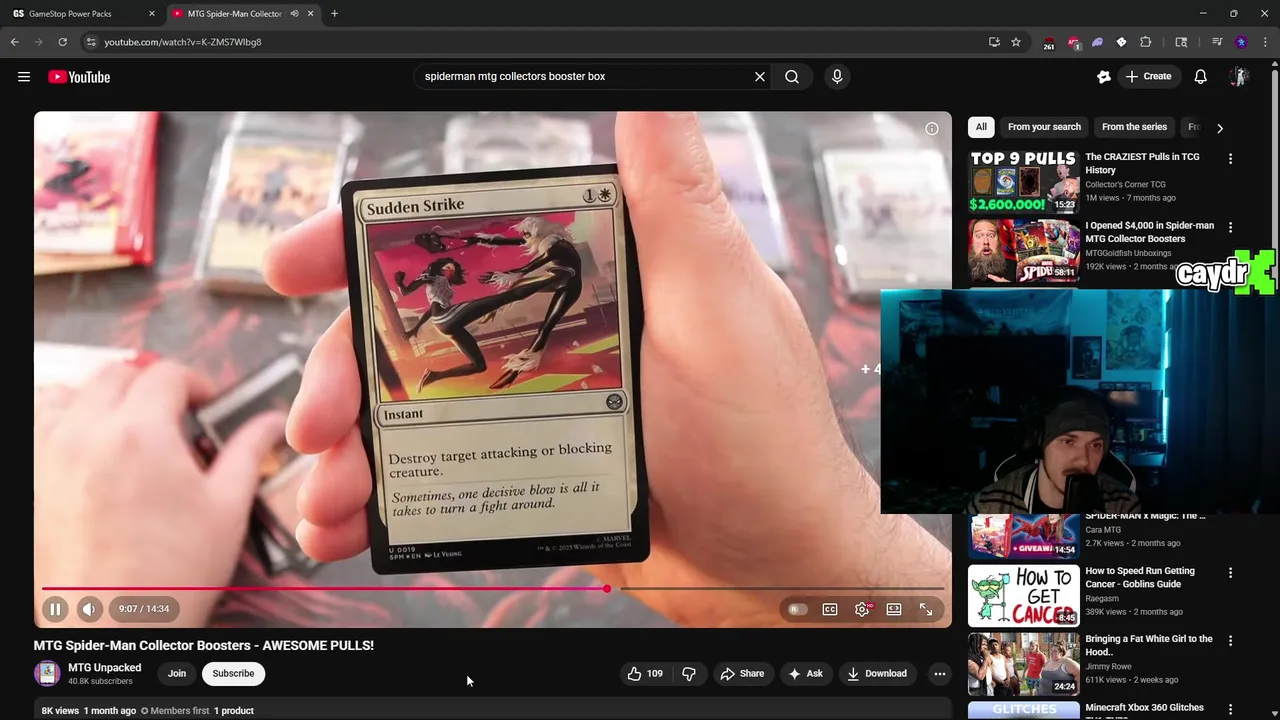
Task: View site information icon in address bar
Action: (x=91, y=42)
